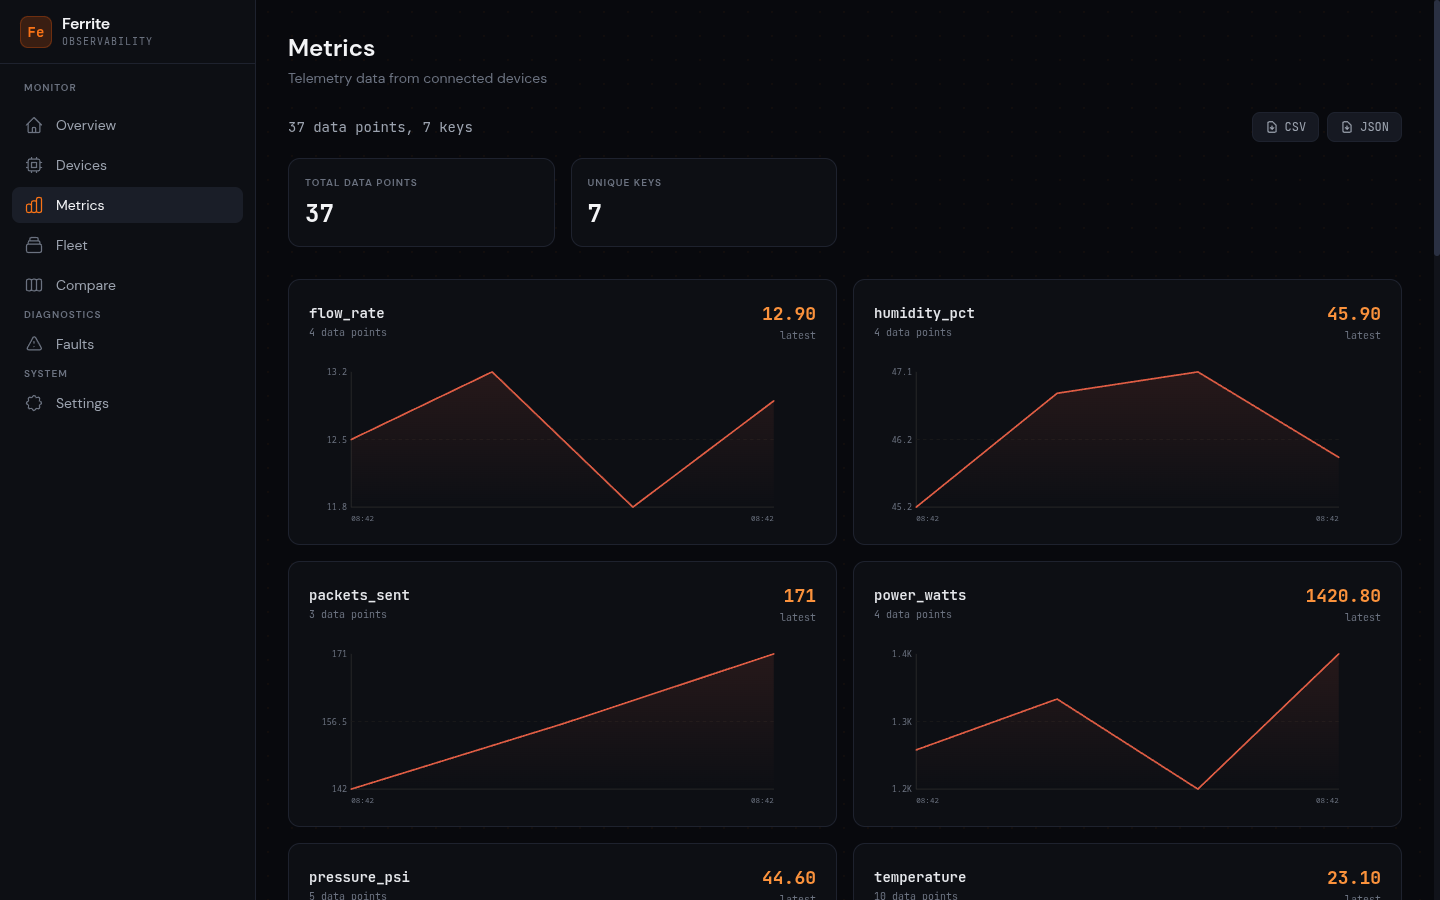The height and width of the screenshot is (900, 1440).
Task: Click the Faults warning triangle icon
Action: [34, 344]
